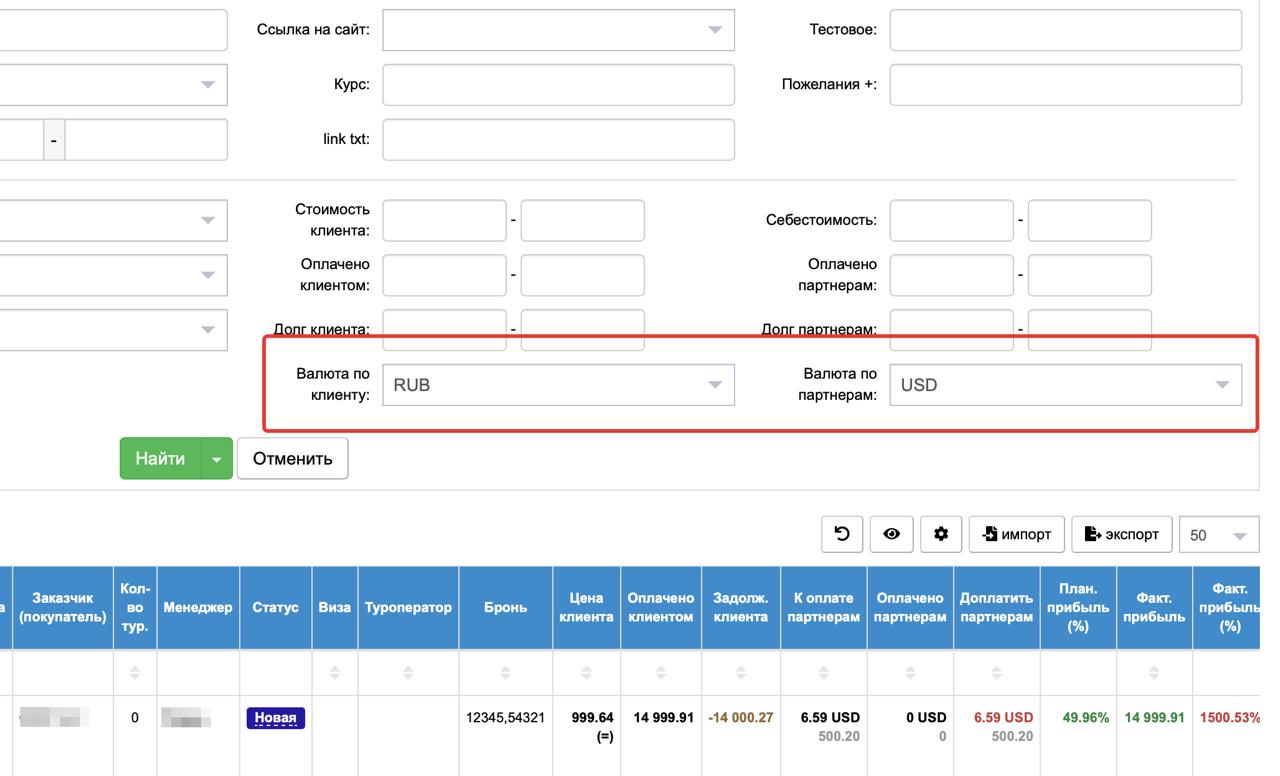Click the импорт button
Screen dimensions: 1280x776
tap(1016, 534)
